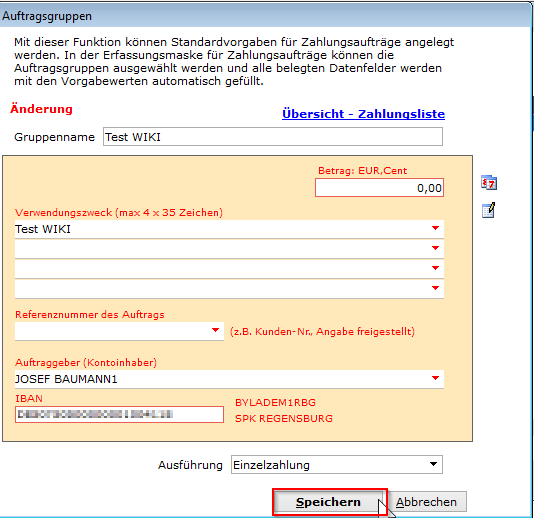
Task: Expand fourth Verwendungszweck line dropdown arrow
Action: tap(435, 288)
